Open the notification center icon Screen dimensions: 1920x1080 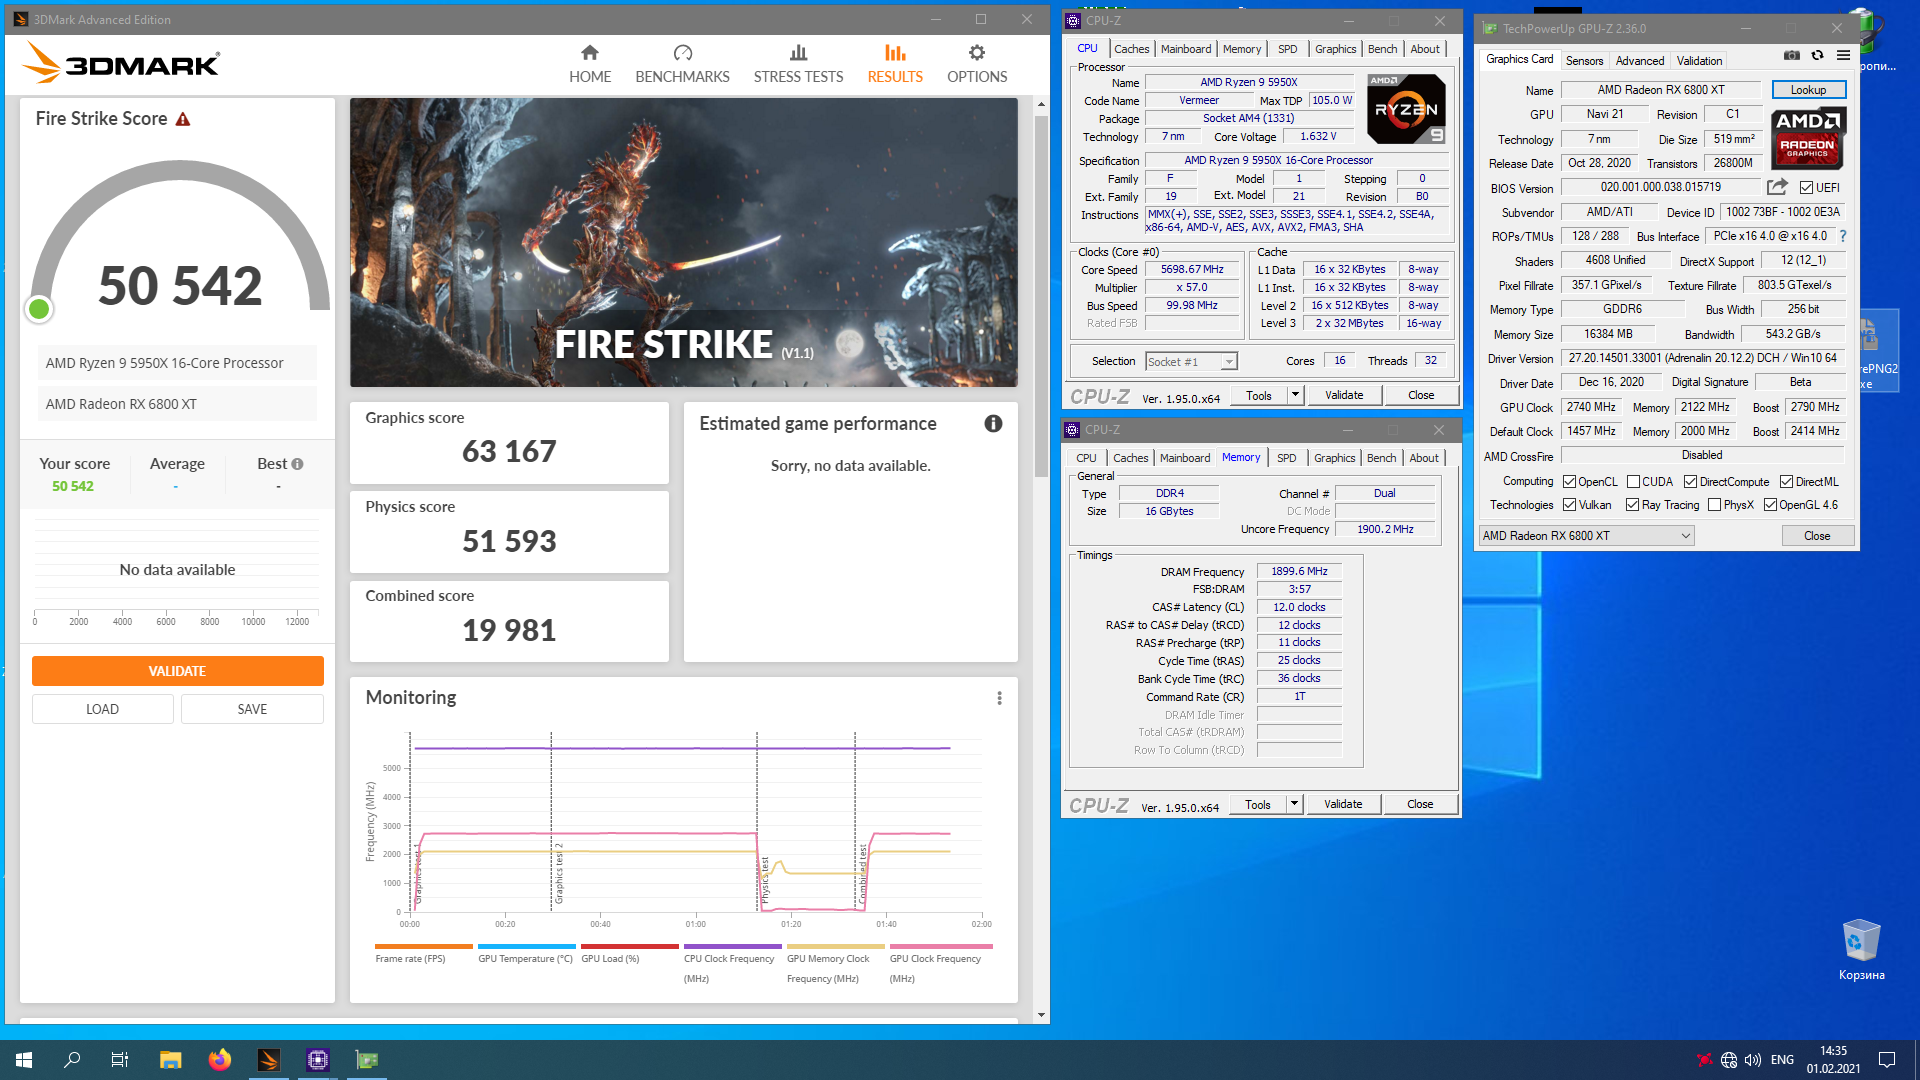point(1887,1060)
